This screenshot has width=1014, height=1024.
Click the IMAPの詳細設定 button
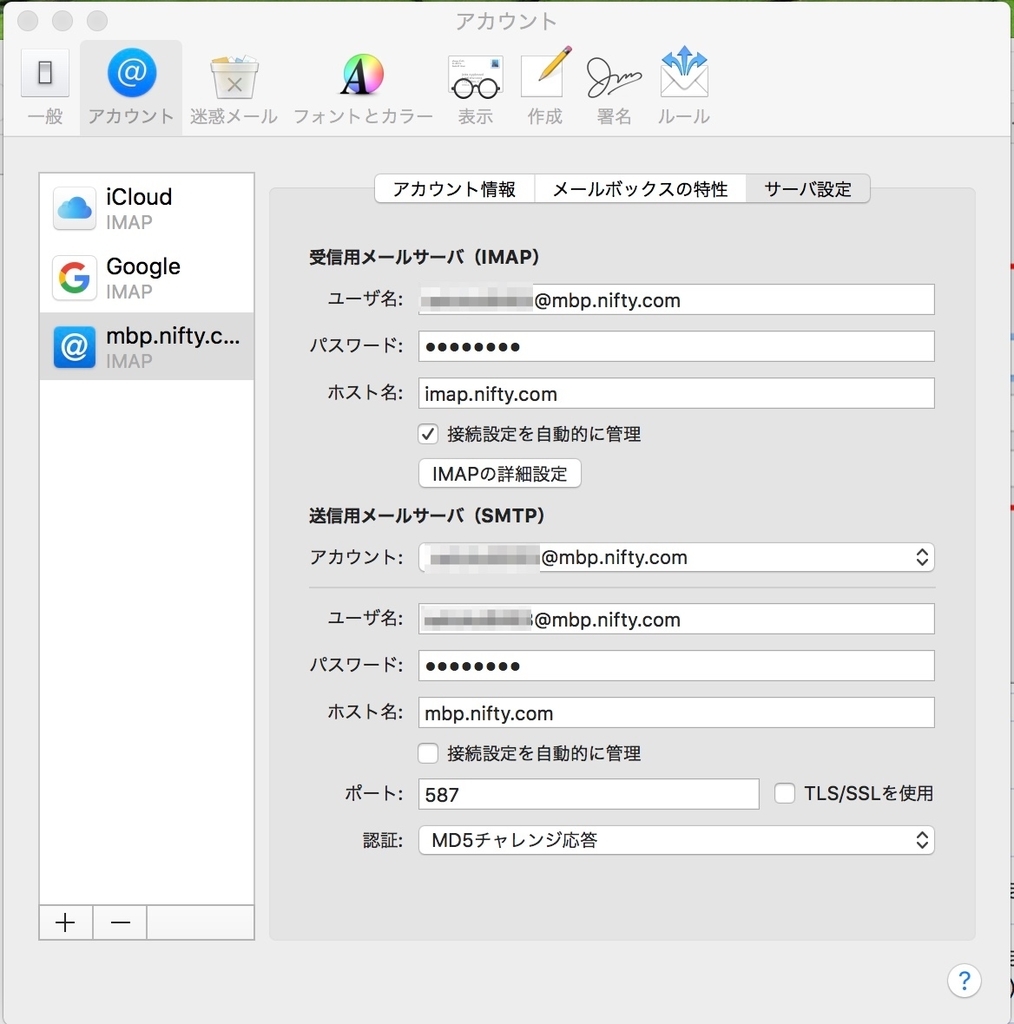[499, 473]
